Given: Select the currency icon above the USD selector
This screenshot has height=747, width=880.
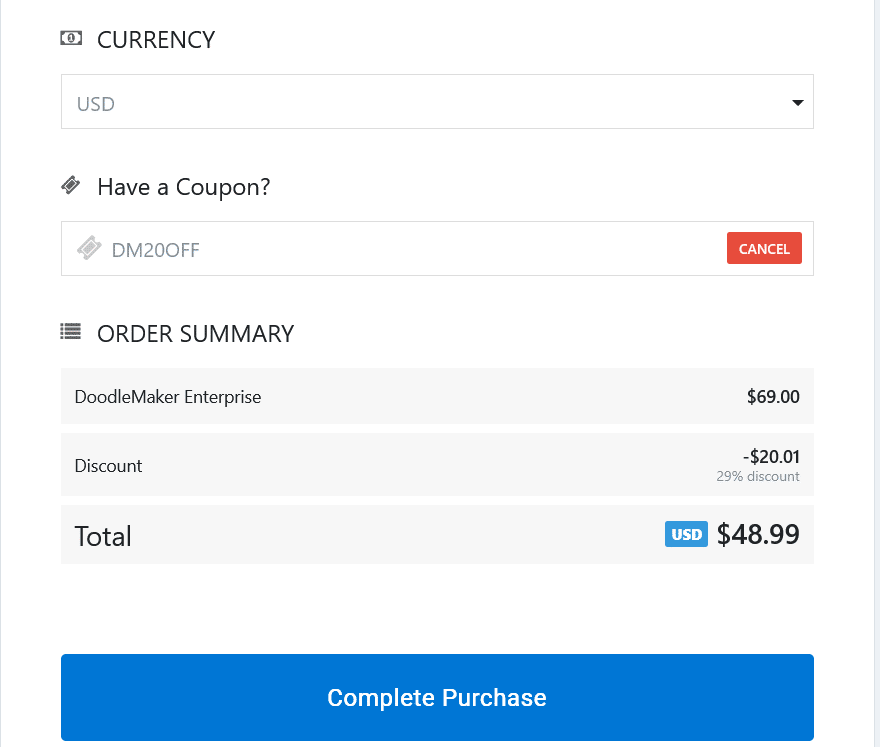Looking at the screenshot, I should point(70,37).
